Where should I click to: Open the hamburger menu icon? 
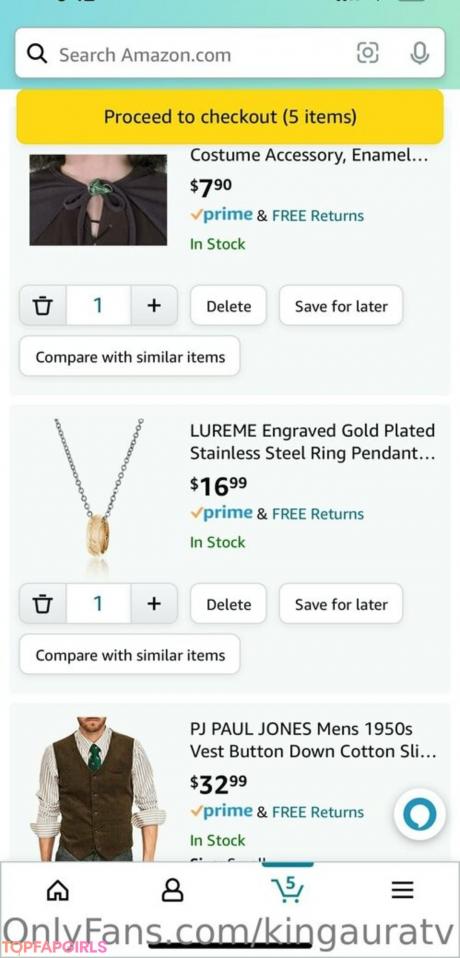click(402, 890)
